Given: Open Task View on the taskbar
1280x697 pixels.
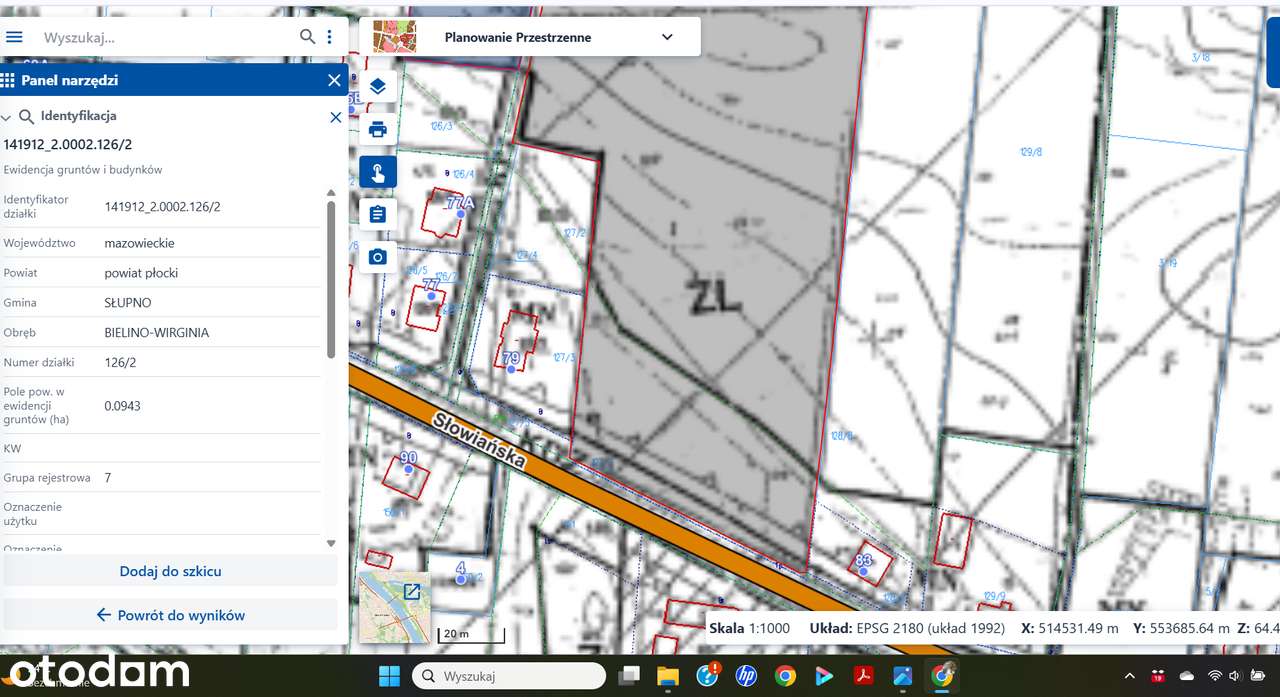Looking at the screenshot, I should tap(629, 676).
